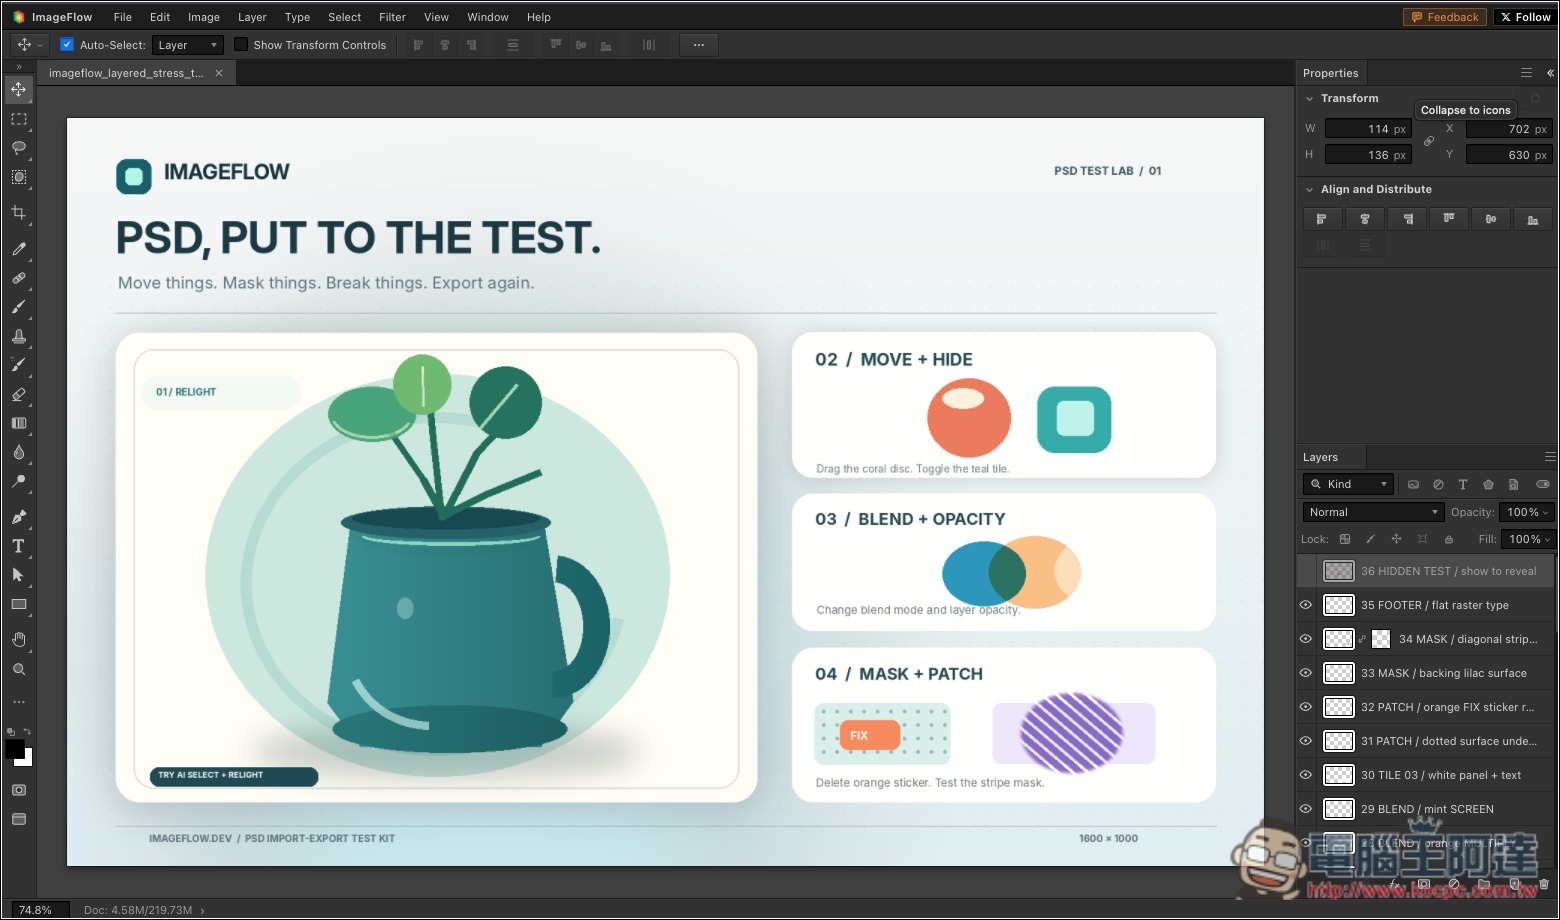Select the Zoom tool
Screen dimensions: 1560x920
click(19, 669)
